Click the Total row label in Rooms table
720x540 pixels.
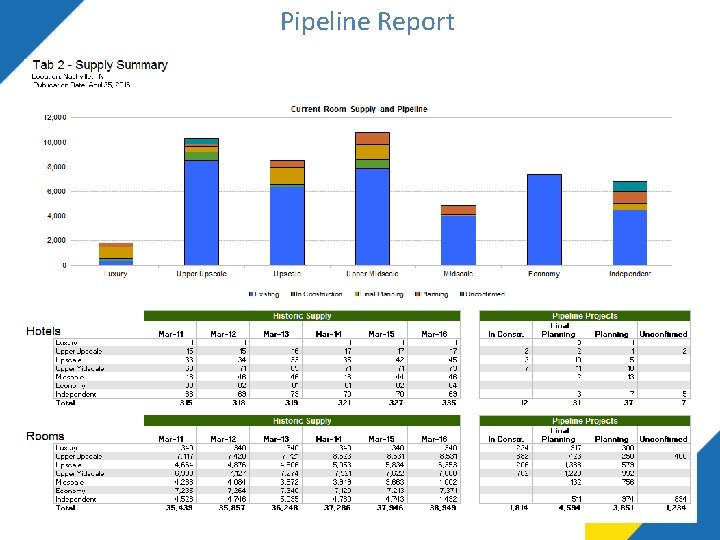tap(65, 508)
